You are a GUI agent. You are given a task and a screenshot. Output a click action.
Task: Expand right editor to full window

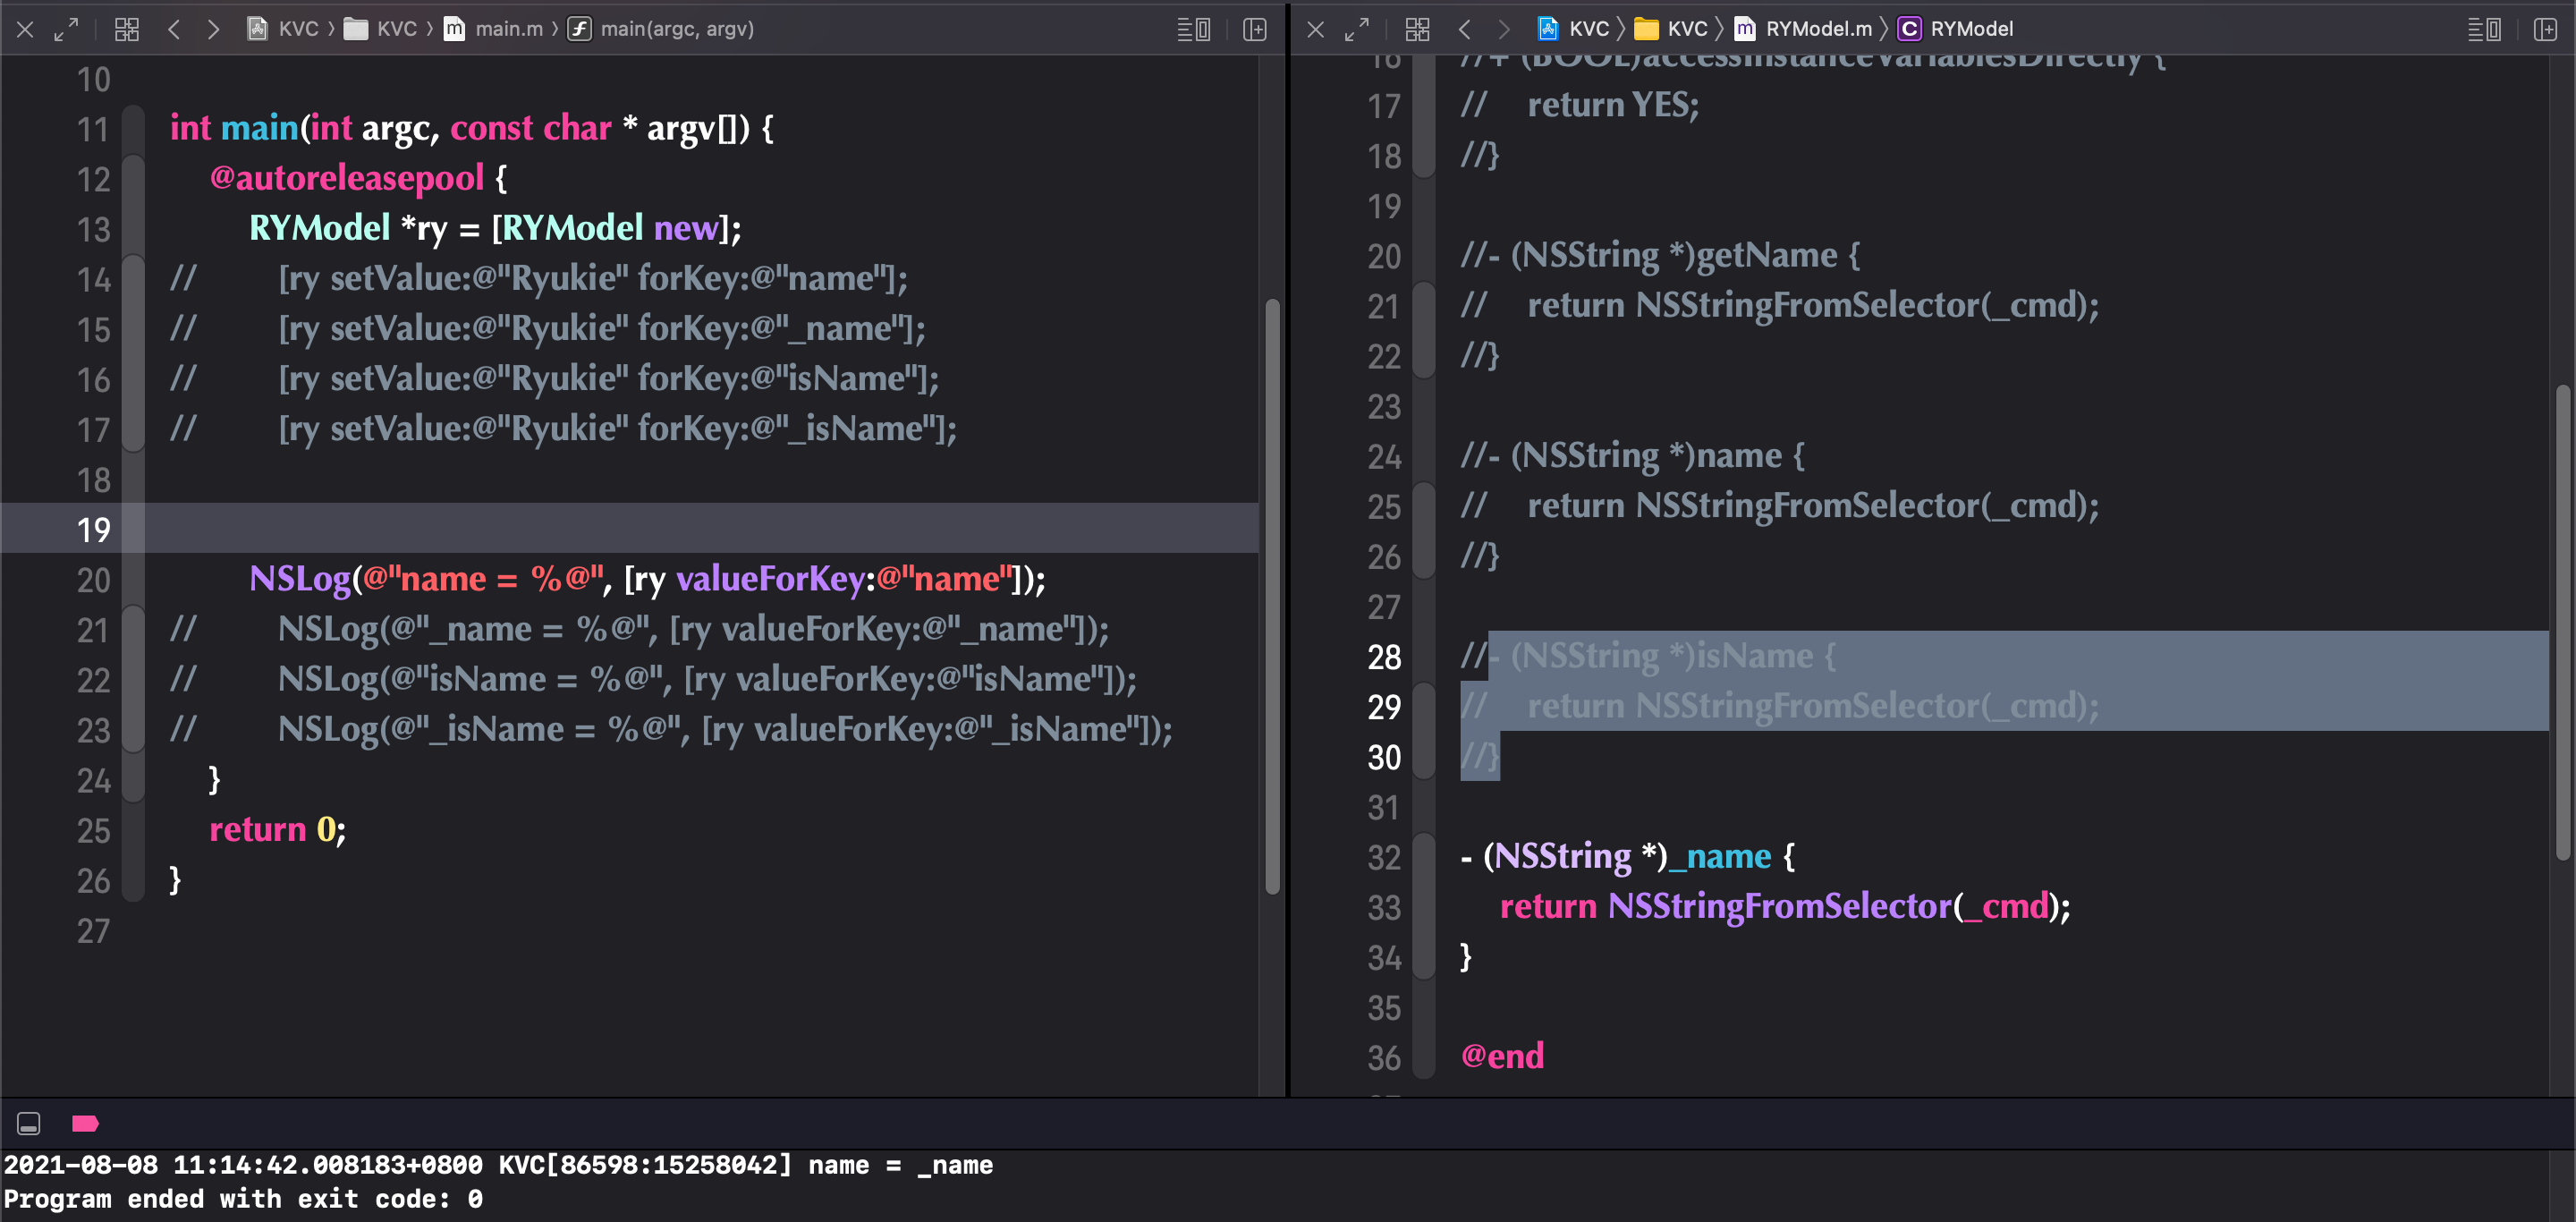pos(1357,29)
